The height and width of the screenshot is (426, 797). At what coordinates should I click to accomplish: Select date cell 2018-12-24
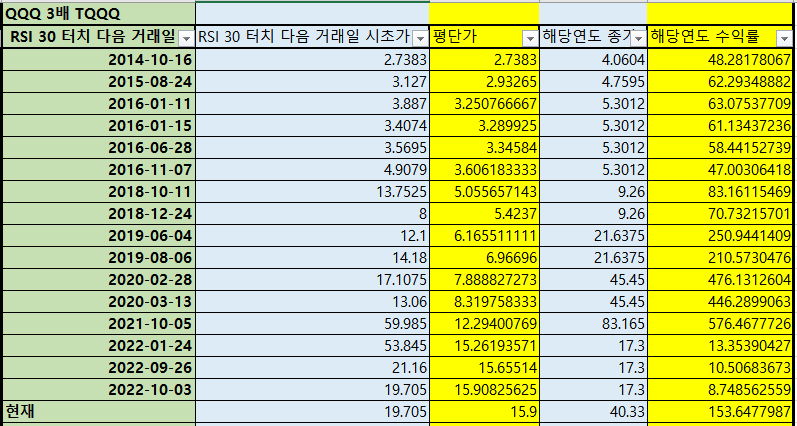point(99,214)
